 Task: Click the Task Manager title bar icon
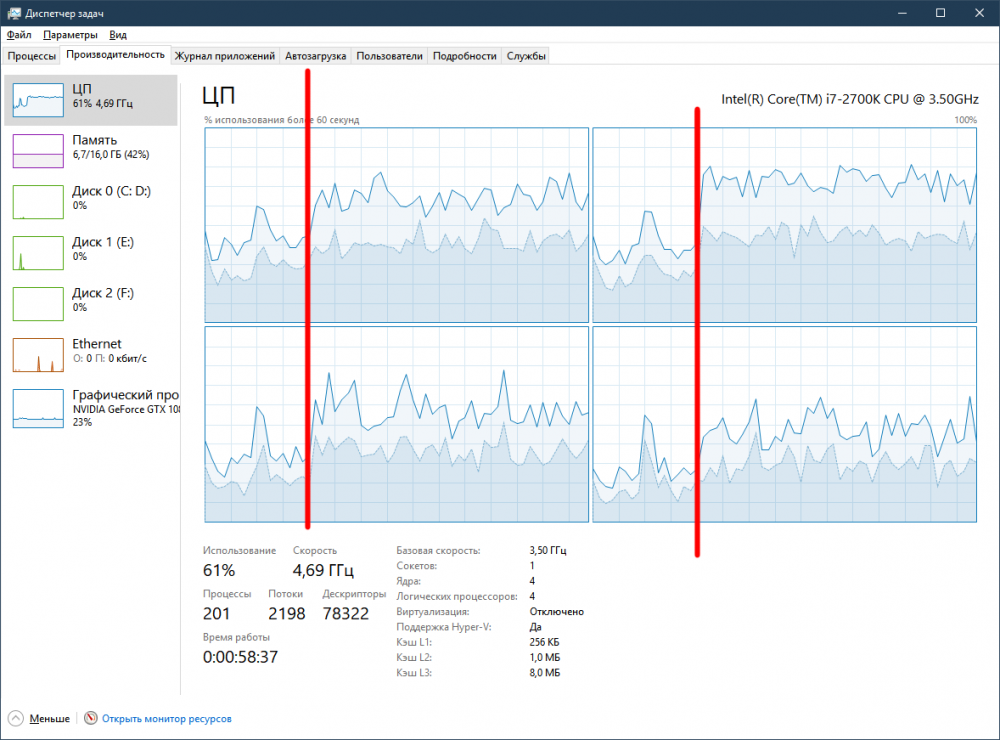pyautogui.click(x=13, y=13)
